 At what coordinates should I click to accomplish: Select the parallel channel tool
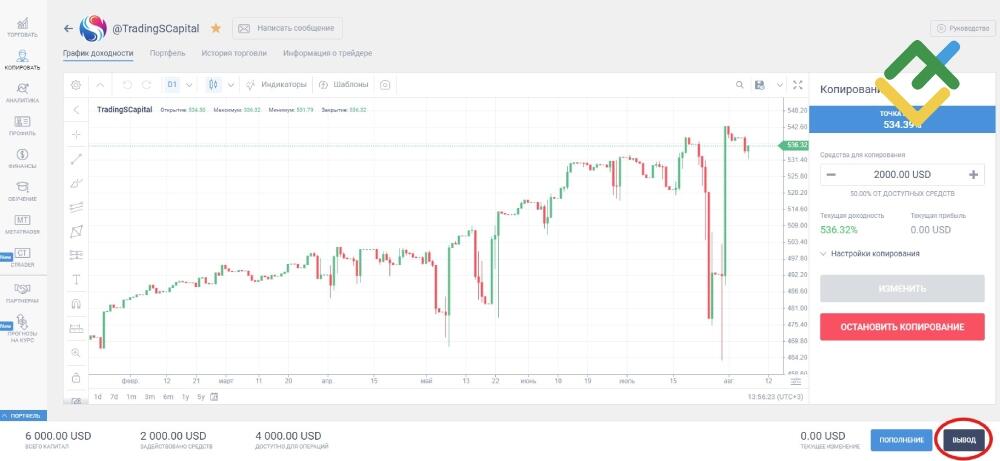click(76, 207)
